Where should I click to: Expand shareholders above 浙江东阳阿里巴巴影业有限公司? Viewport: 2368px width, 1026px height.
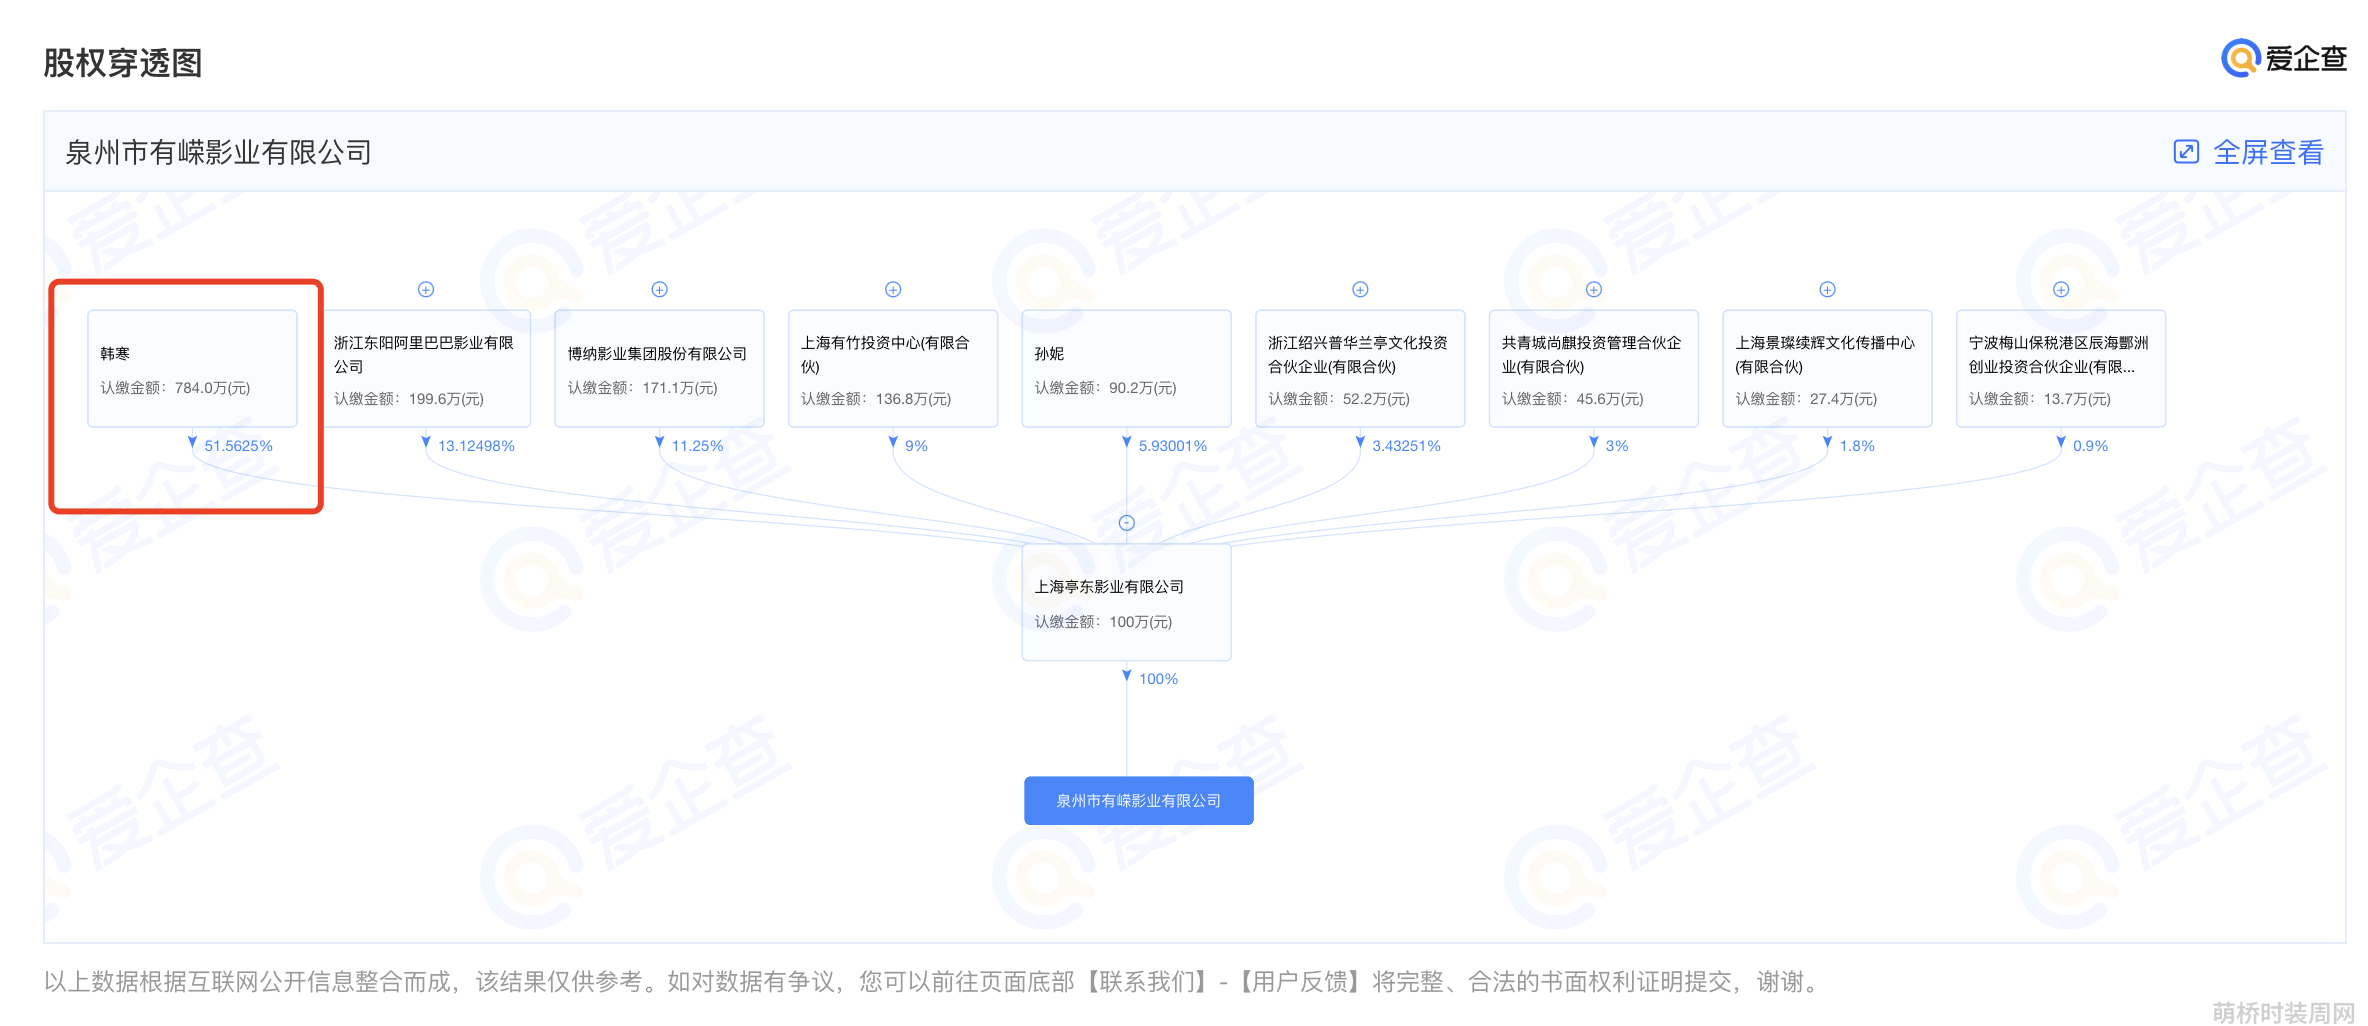click(x=426, y=289)
